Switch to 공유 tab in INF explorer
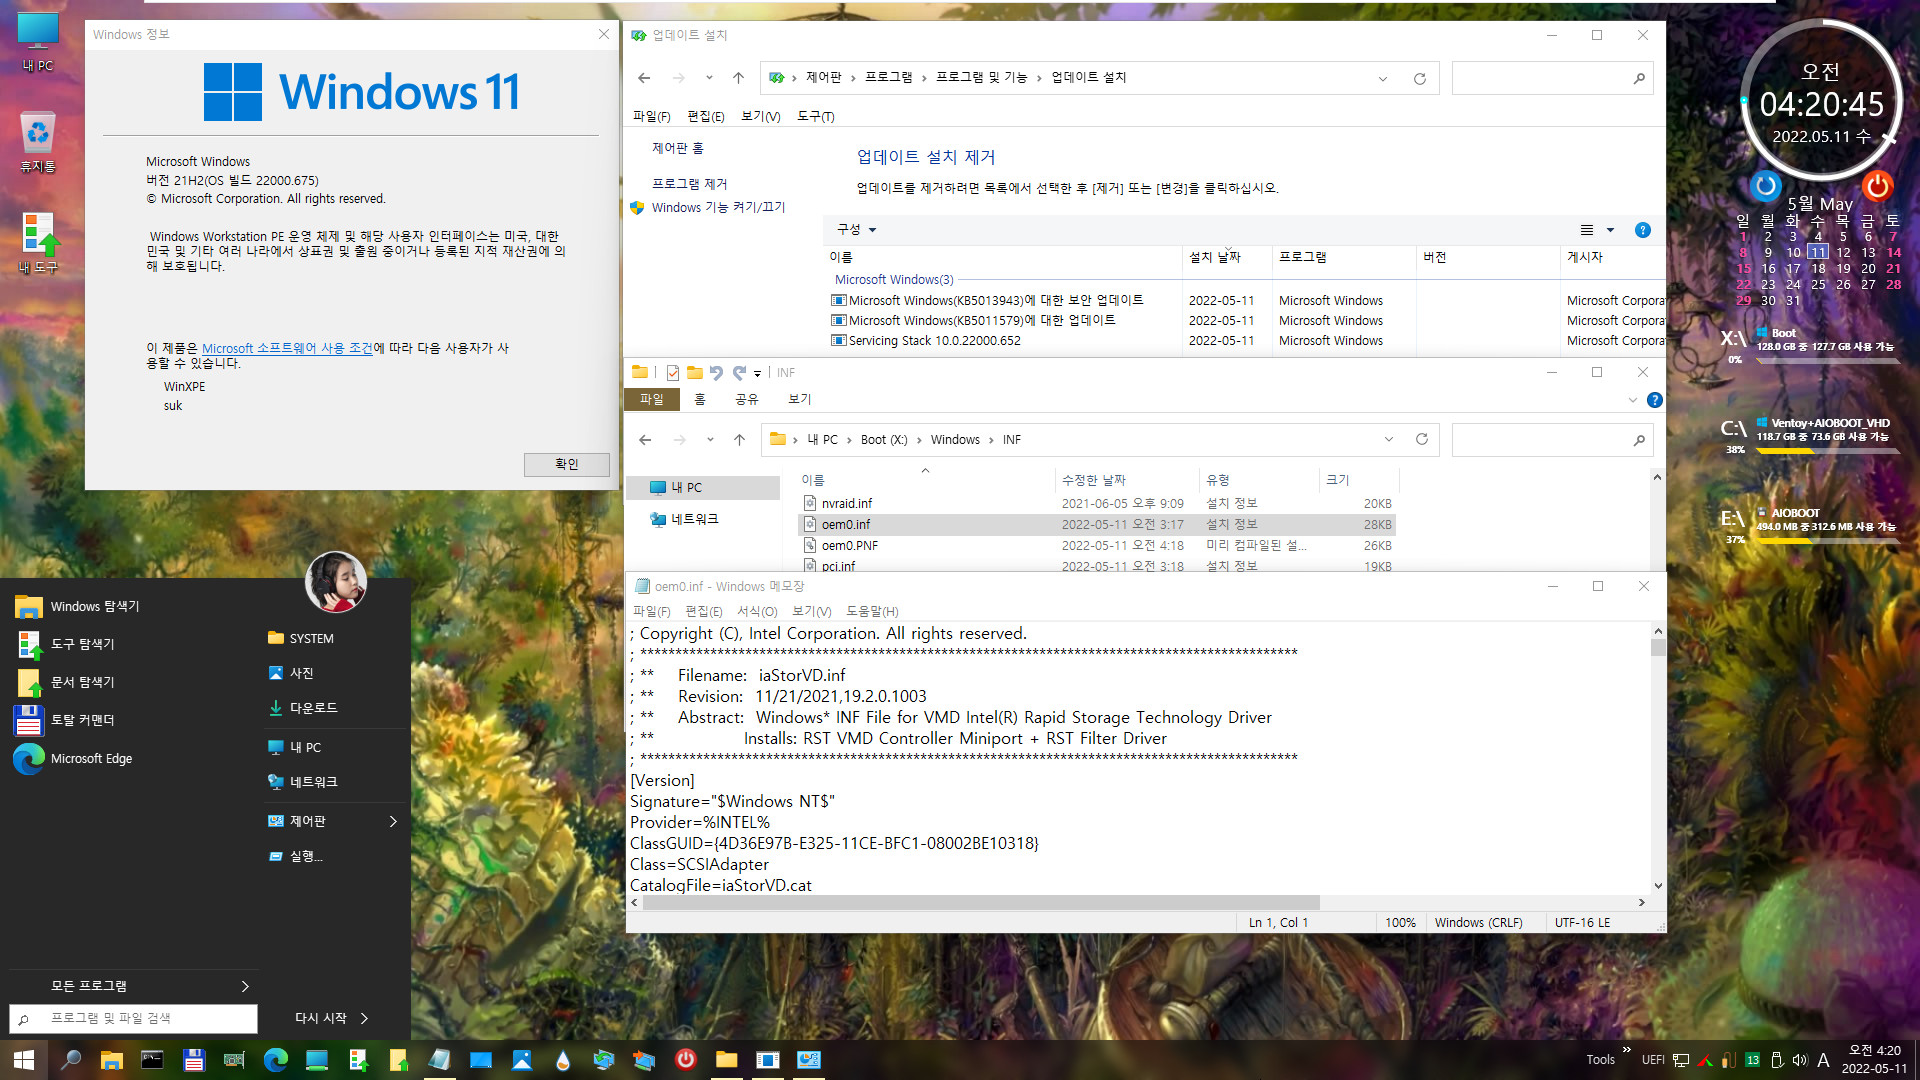This screenshot has height=1080, width=1920. 746,400
